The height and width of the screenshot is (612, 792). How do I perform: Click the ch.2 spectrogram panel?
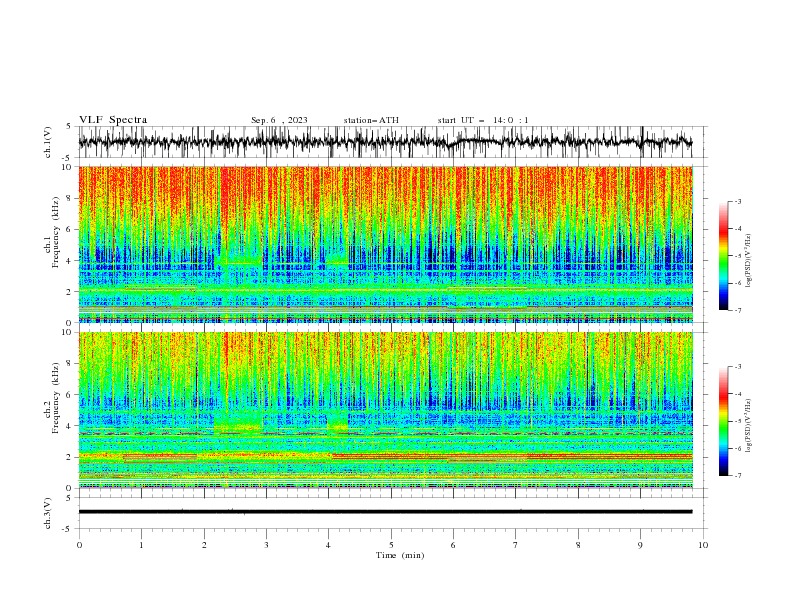385,410
